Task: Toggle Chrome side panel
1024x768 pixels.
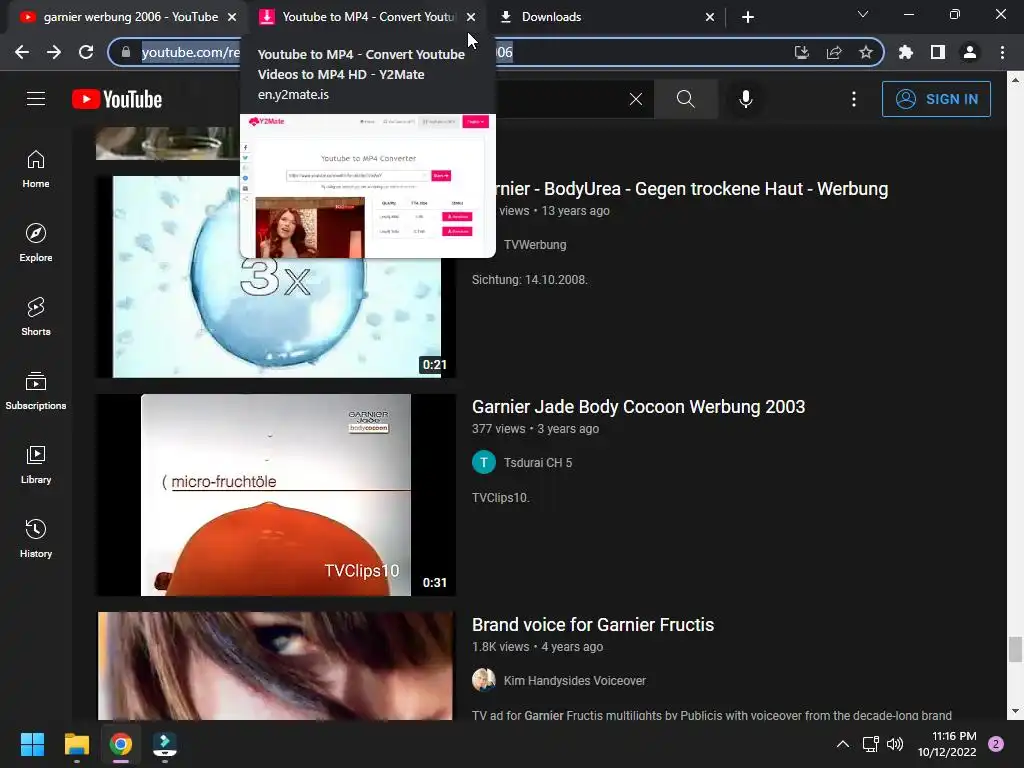Action: coord(937,52)
